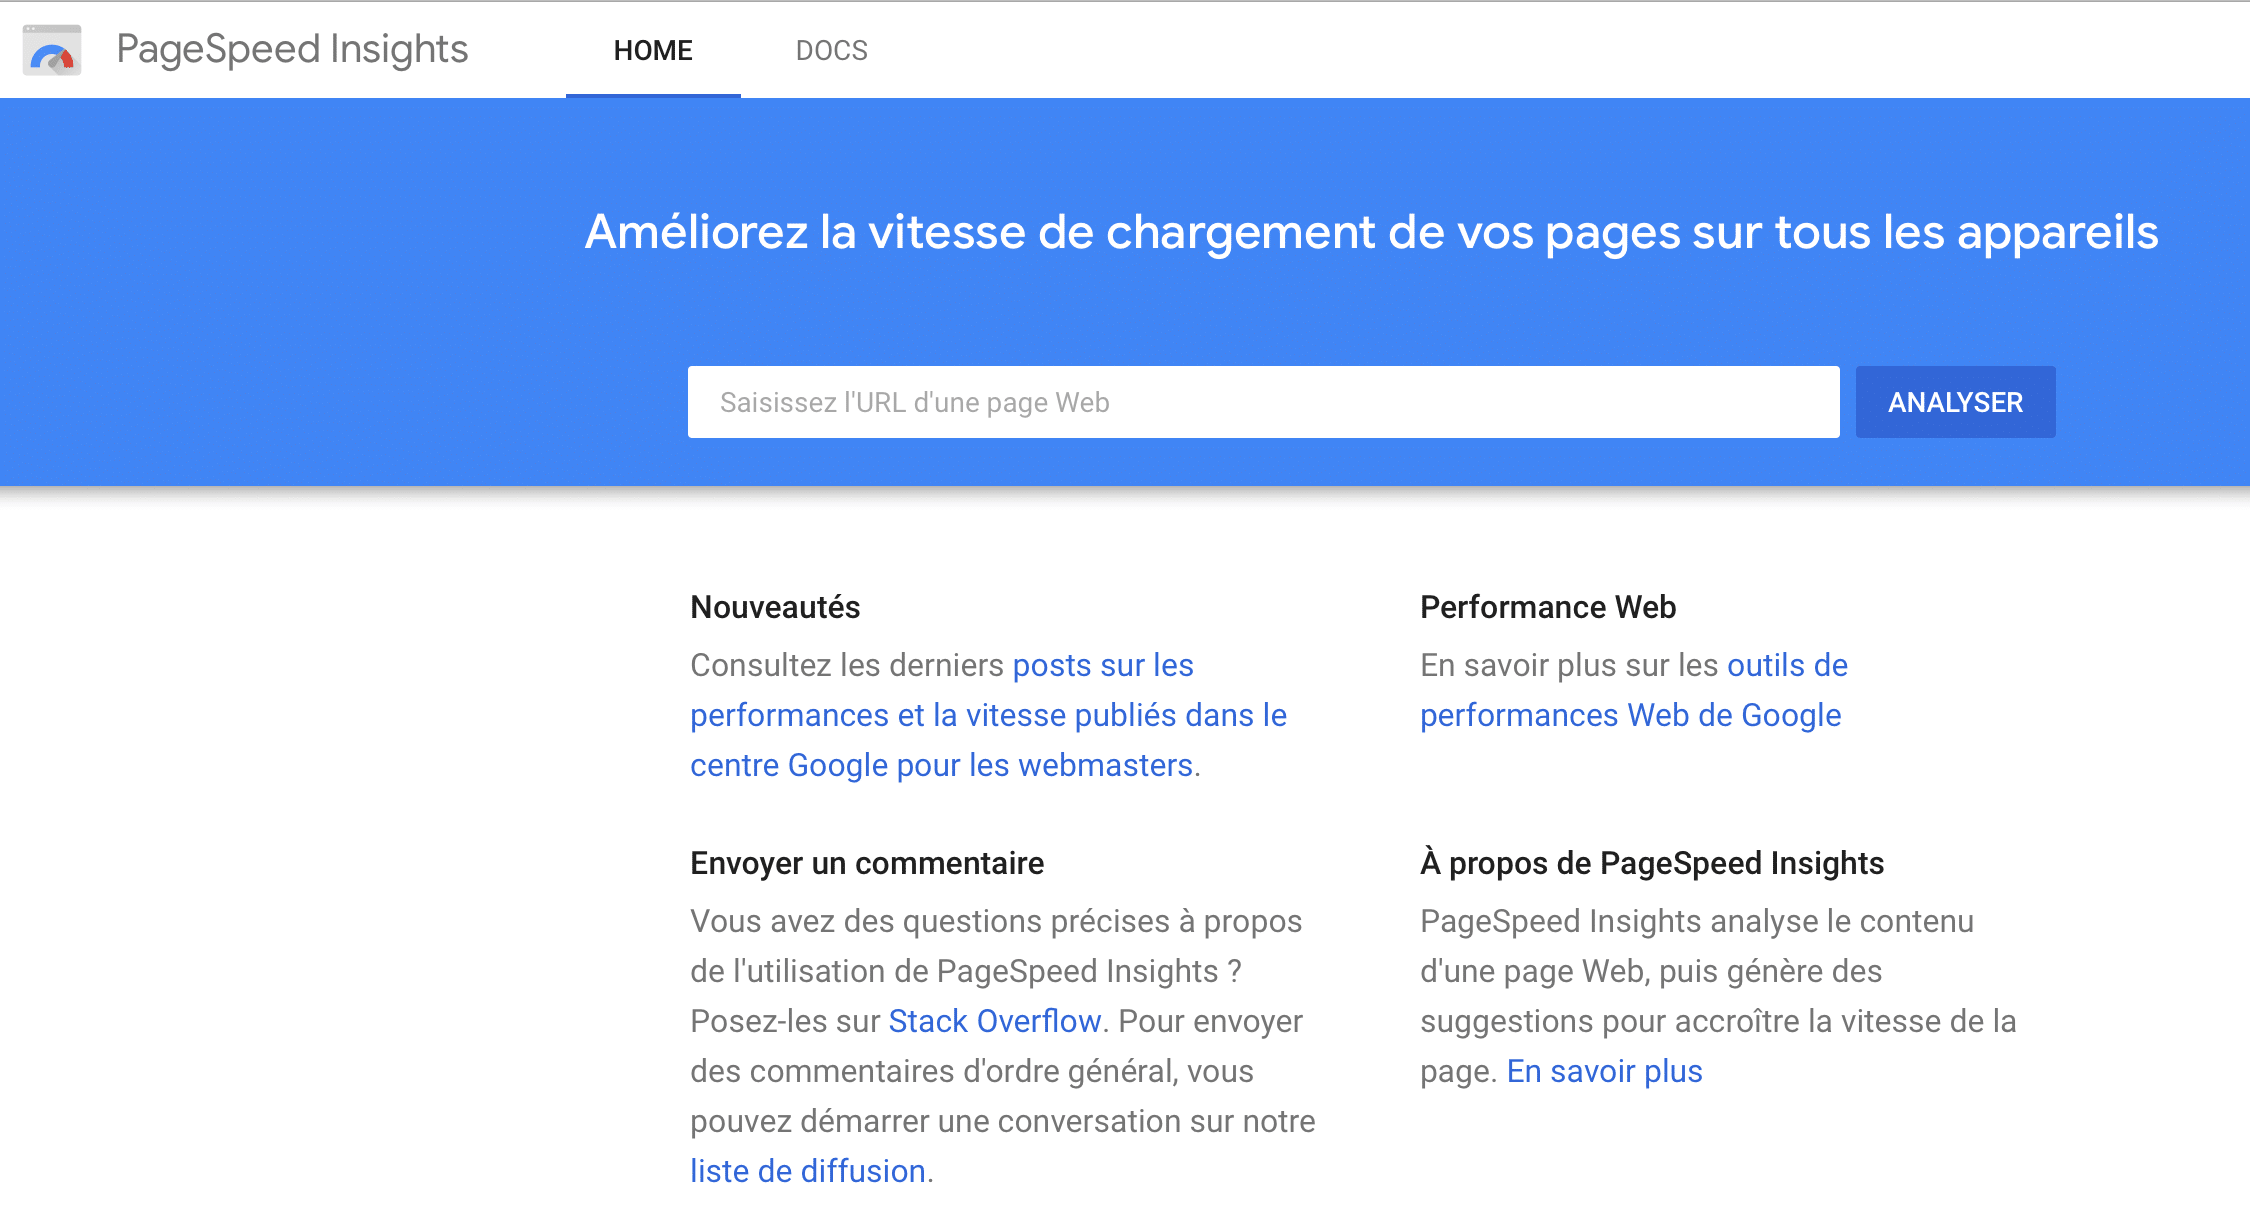Click the 'À propos de PageSpeed Insights' heading
This screenshot has width=2250, height=1228.
(x=1651, y=863)
